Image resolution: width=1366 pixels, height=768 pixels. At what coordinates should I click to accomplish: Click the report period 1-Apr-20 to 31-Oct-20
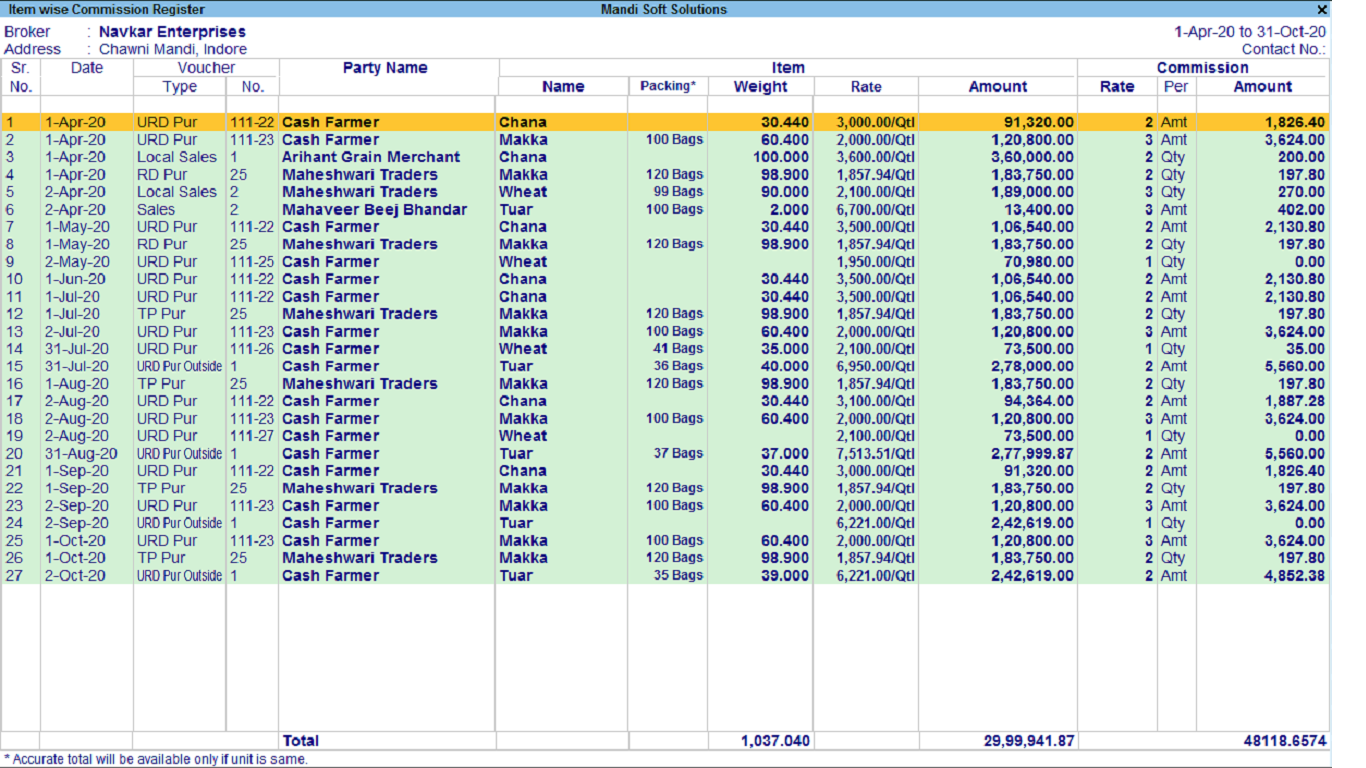point(1249,32)
